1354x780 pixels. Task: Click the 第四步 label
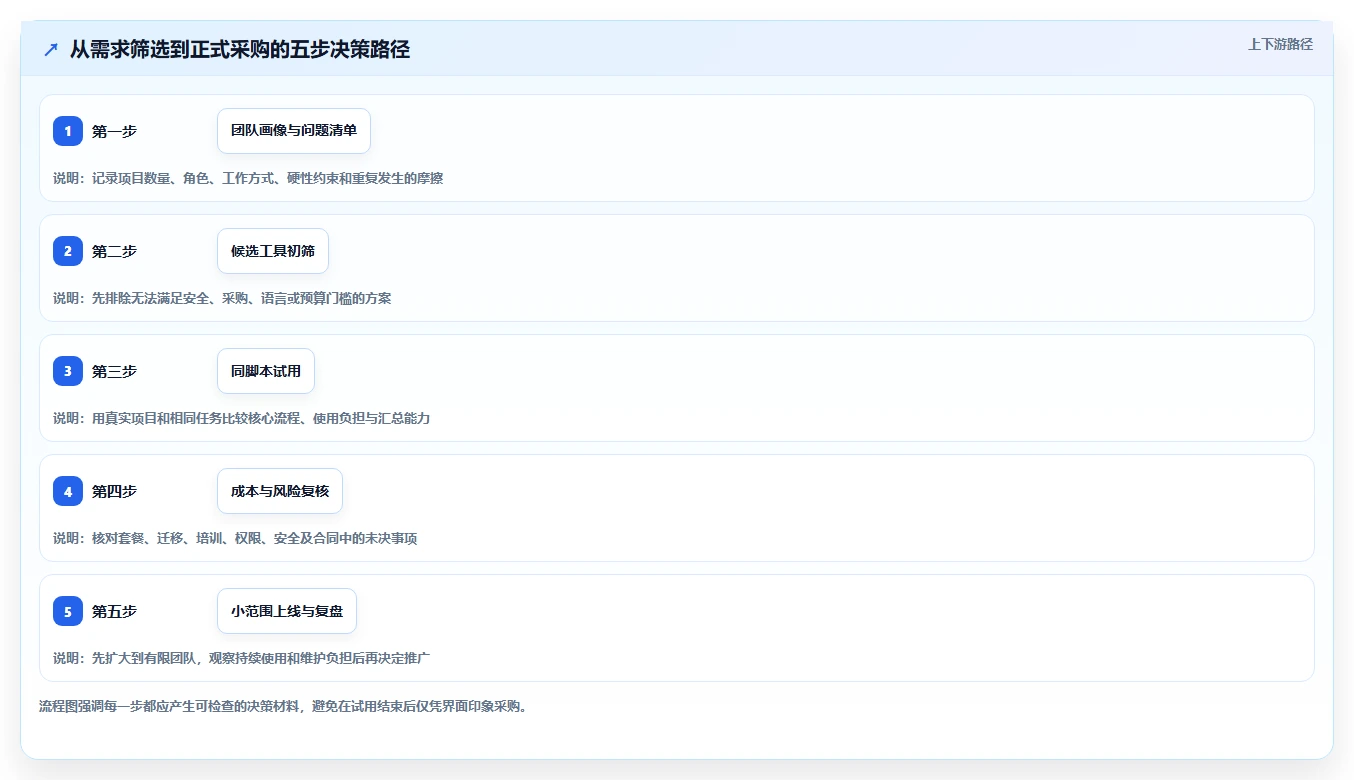pyautogui.click(x=114, y=491)
